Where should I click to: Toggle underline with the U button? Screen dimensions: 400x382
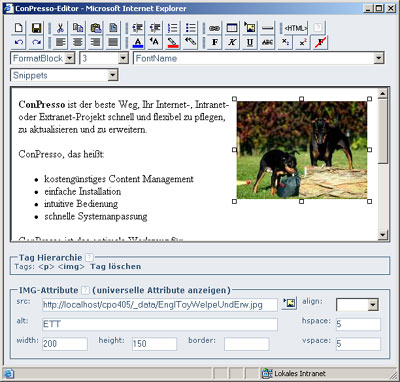pyautogui.click(x=250, y=42)
